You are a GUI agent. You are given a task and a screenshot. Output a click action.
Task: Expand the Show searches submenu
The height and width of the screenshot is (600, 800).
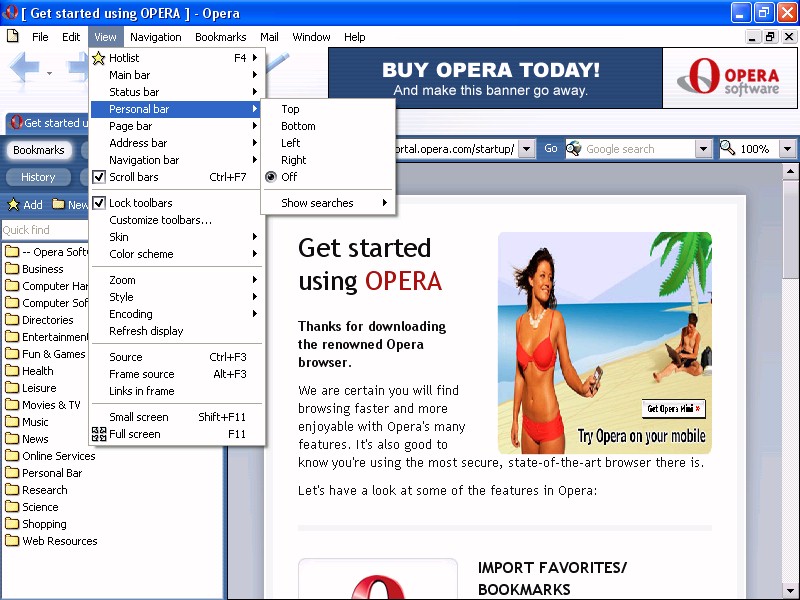pos(328,203)
